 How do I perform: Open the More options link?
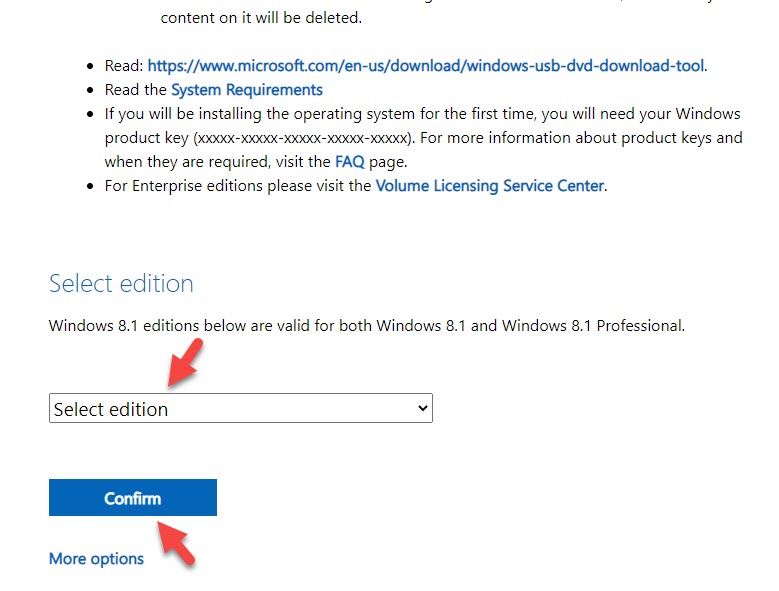coord(96,559)
